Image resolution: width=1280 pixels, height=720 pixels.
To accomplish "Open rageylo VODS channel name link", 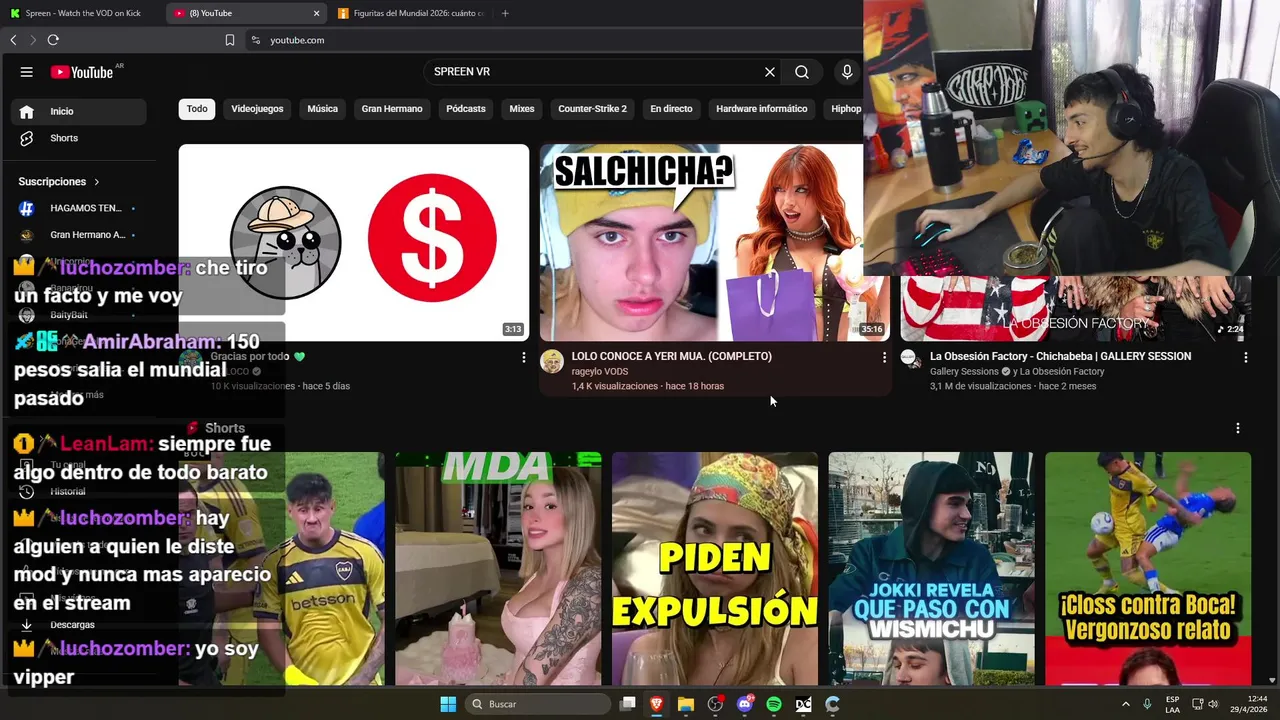I will point(599,371).
